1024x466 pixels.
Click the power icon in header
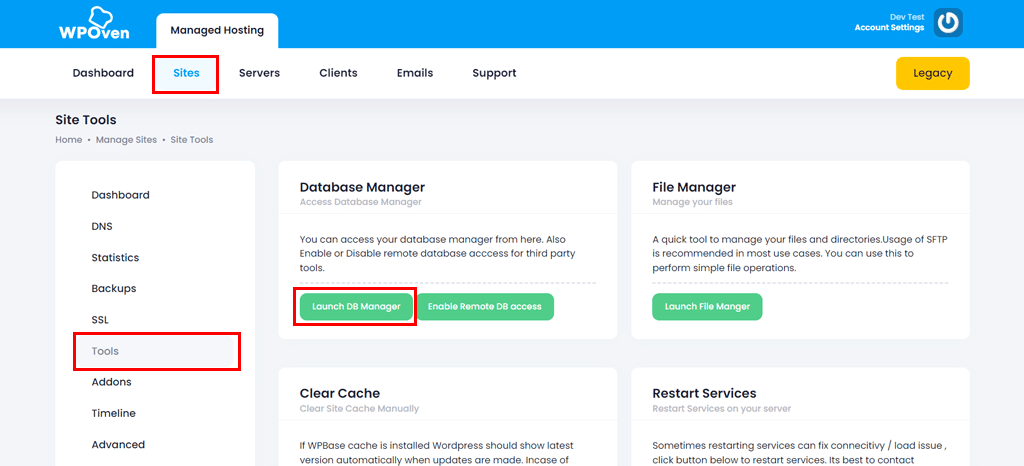click(x=948, y=23)
